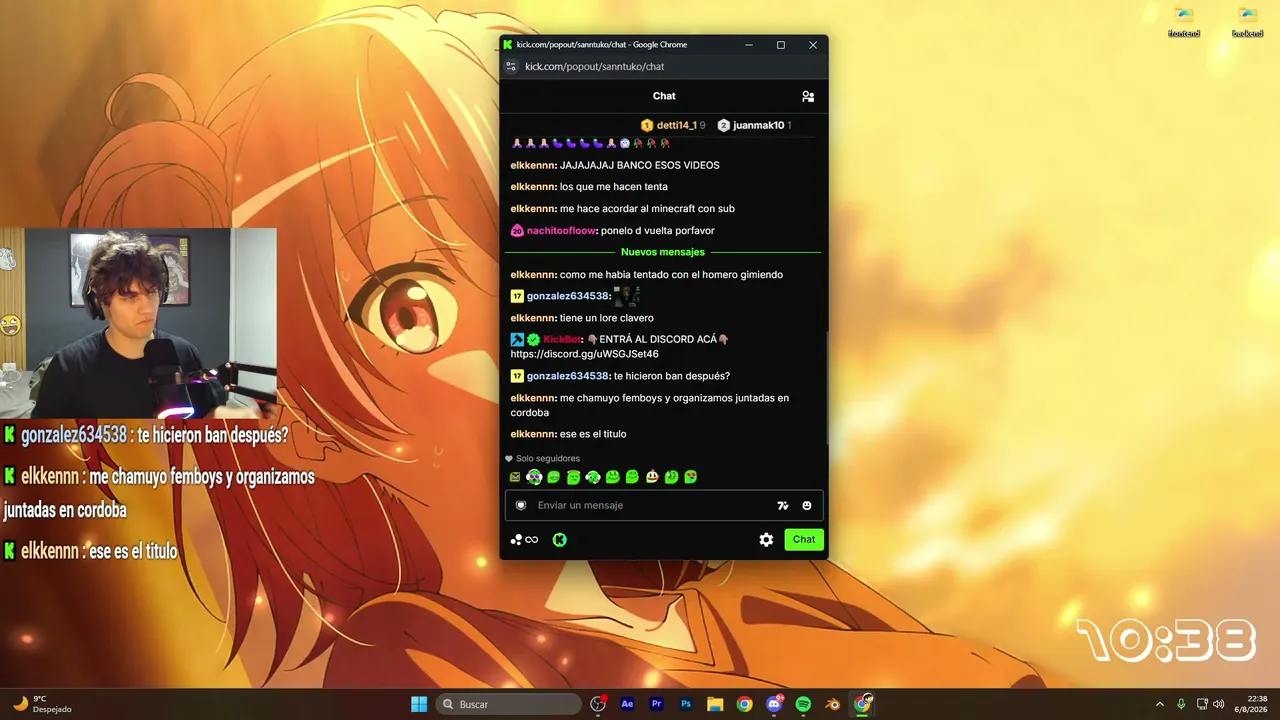Open network settings tray icon
This screenshot has width=1280, height=720.
[x=1201, y=704]
